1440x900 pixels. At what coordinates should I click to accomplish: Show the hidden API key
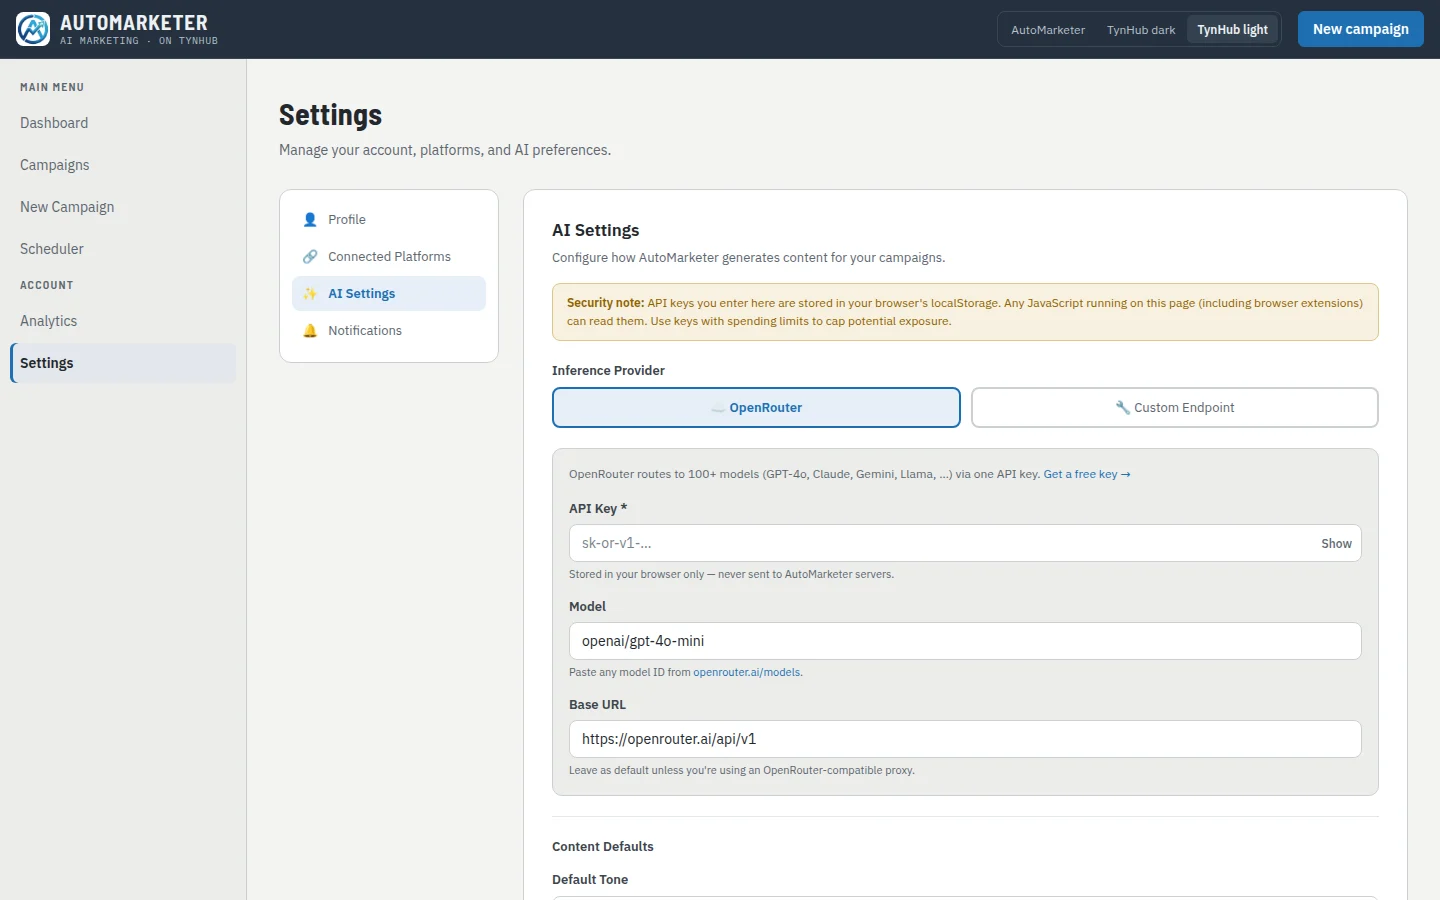[1336, 544]
